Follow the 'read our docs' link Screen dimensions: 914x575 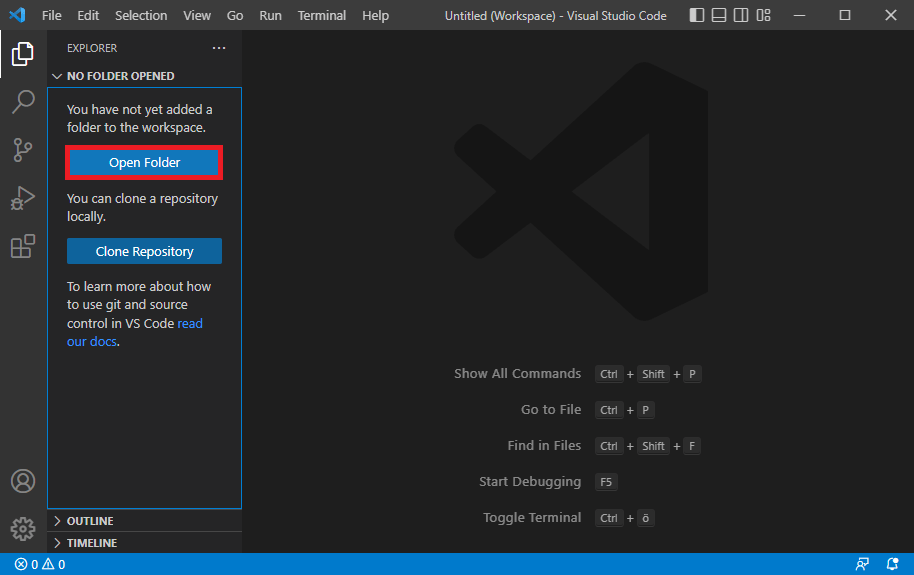pos(135,332)
